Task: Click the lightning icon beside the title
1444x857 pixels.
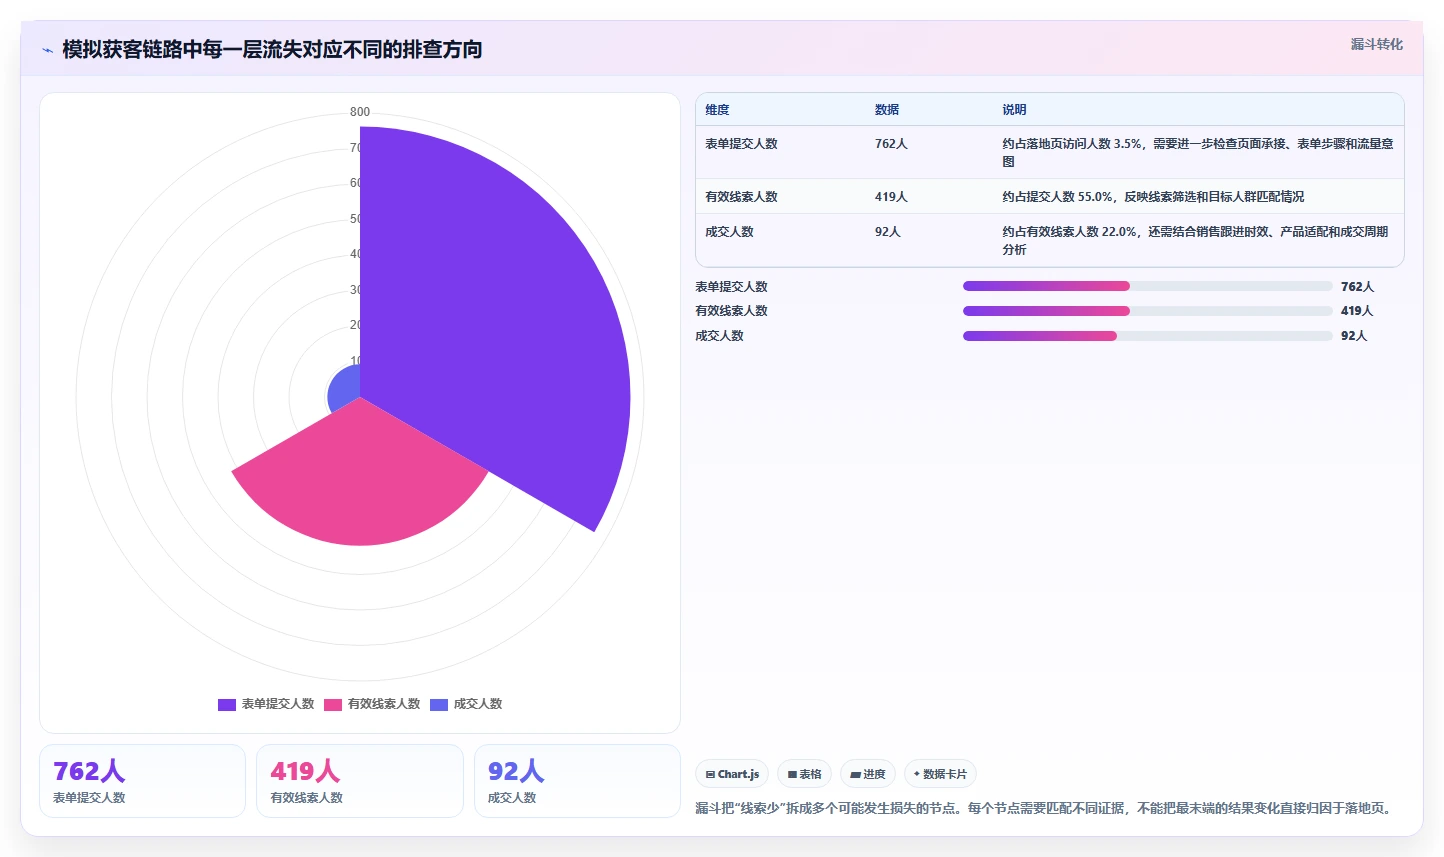Action: (x=47, y=50)
